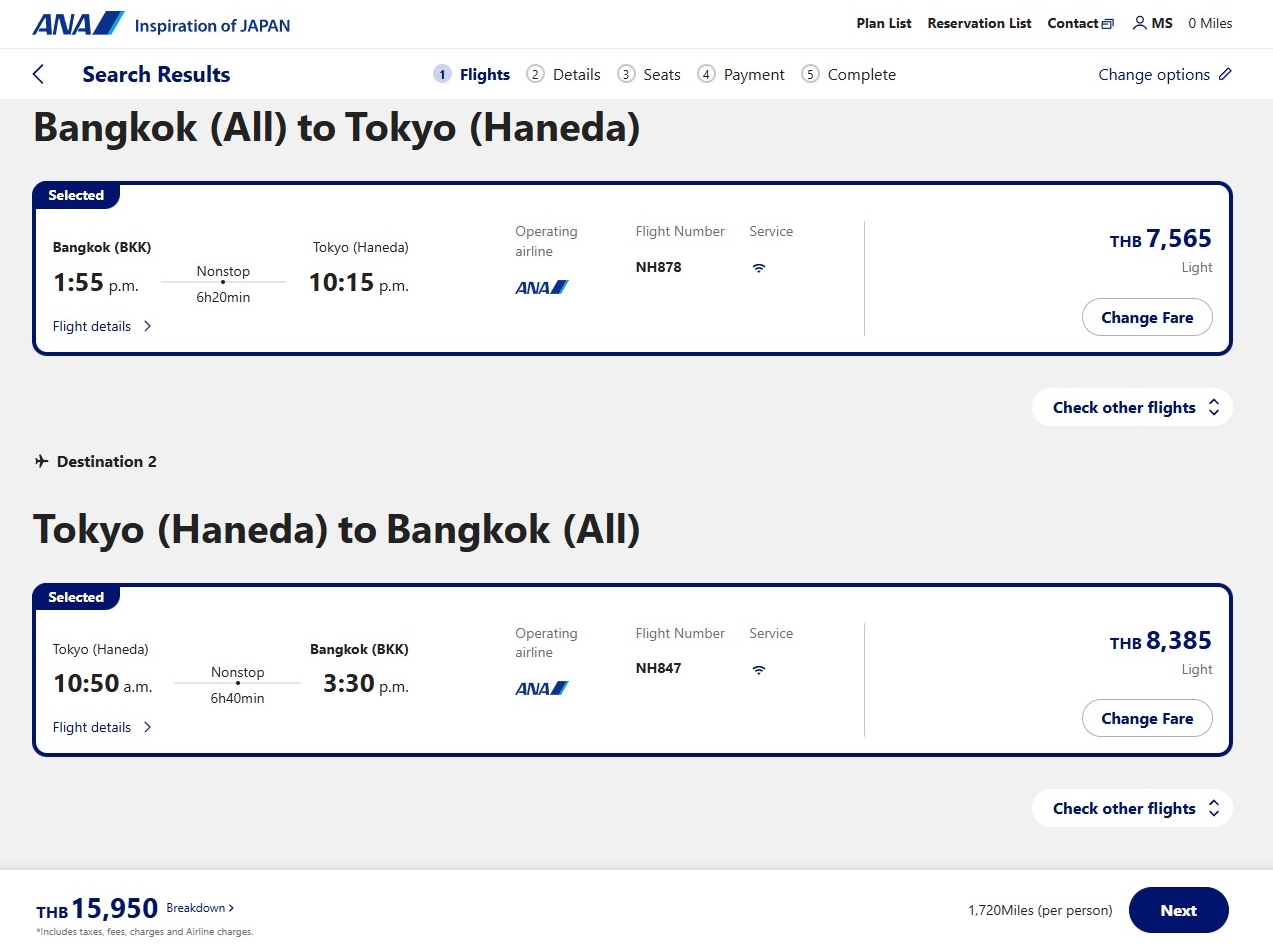Click the Wi-Fi service icon for flight NH878
Viewport: 1273px width, 944px height.
(x=759, y=268)
